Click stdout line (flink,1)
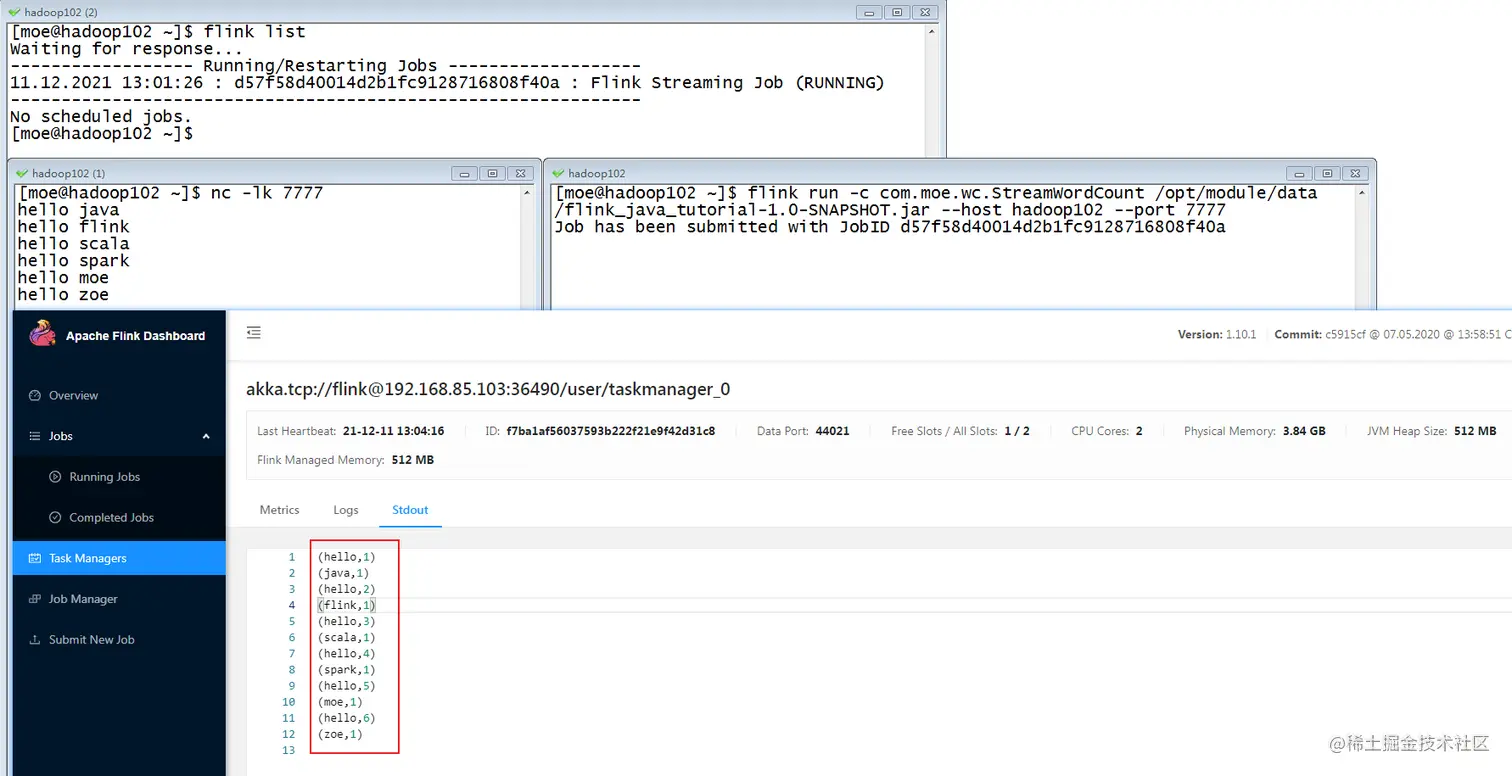Screen dimensions: 1512x776 (346, 605)
